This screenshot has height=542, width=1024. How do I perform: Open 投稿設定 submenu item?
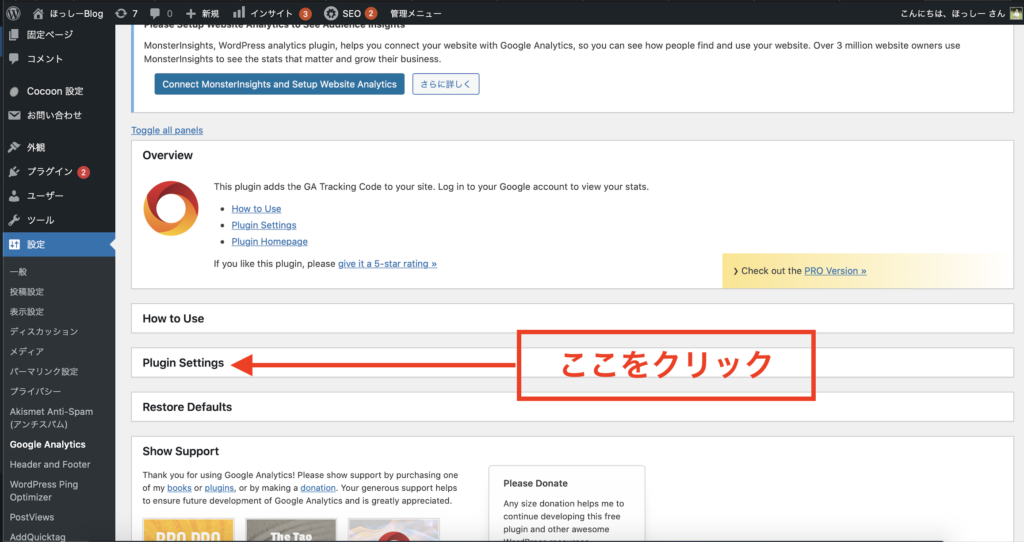coord(27,292)
